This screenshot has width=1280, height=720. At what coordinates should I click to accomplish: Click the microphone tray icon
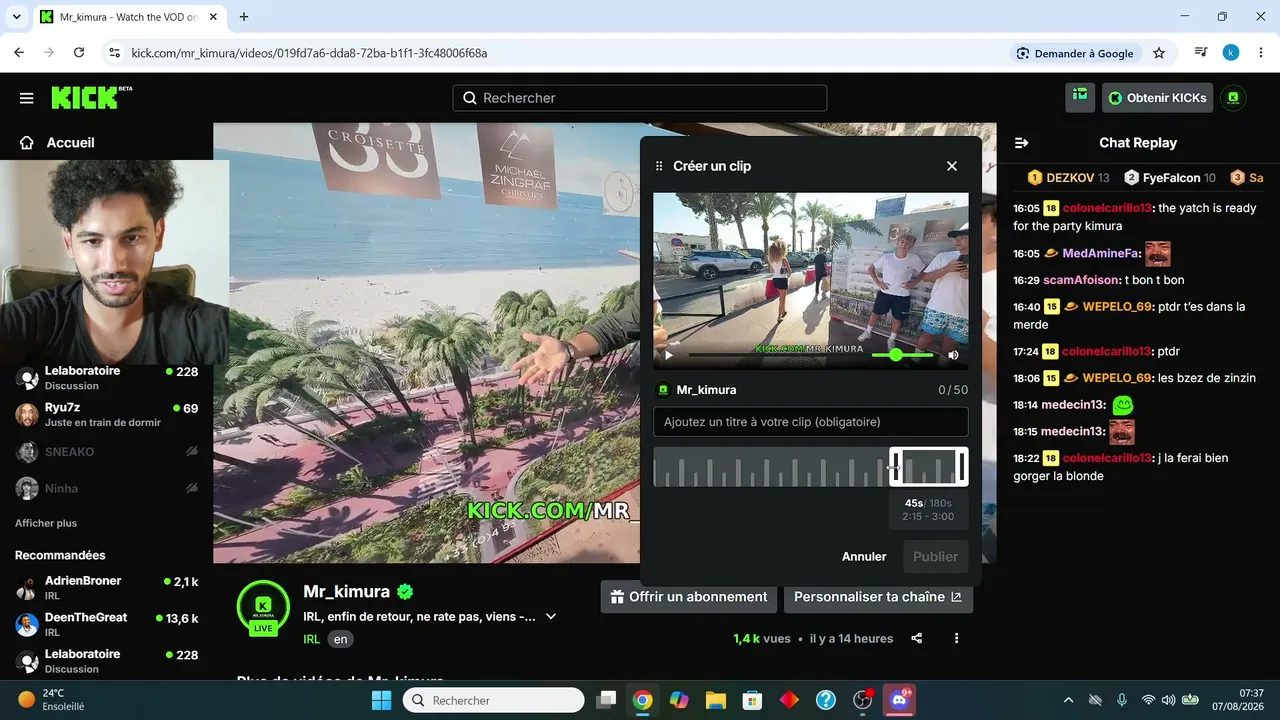(x=1122, y=700)
